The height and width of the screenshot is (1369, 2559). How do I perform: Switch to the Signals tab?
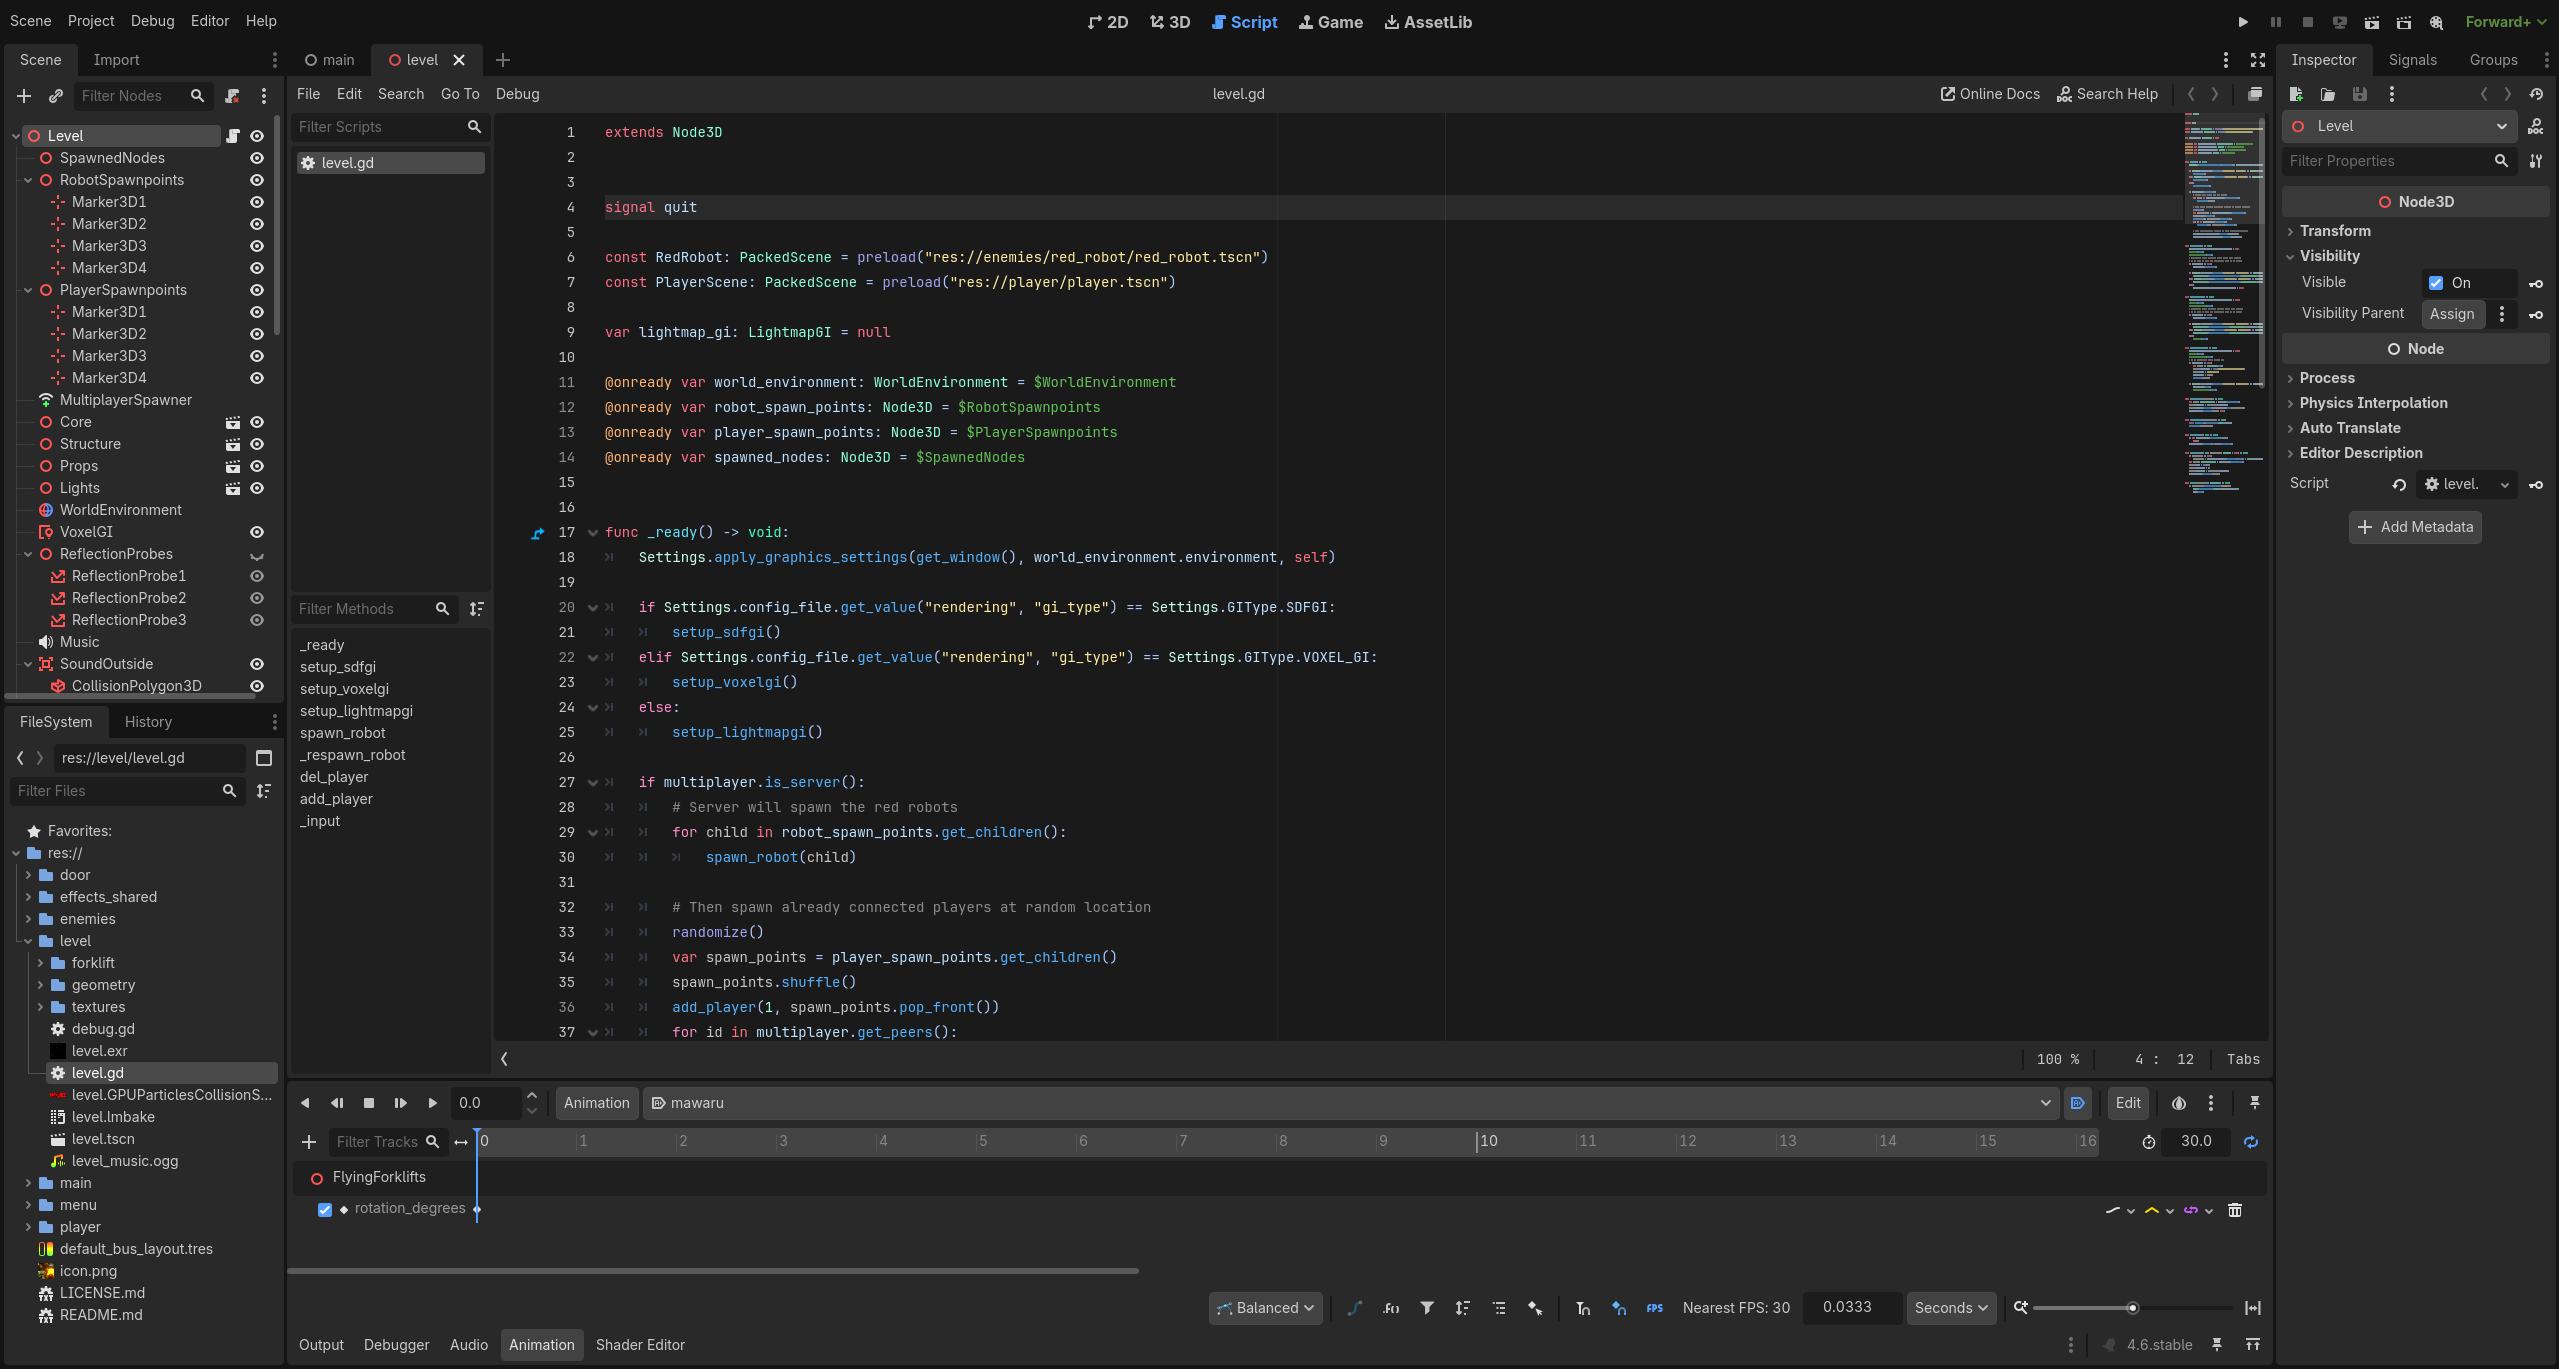(2412, 60)
